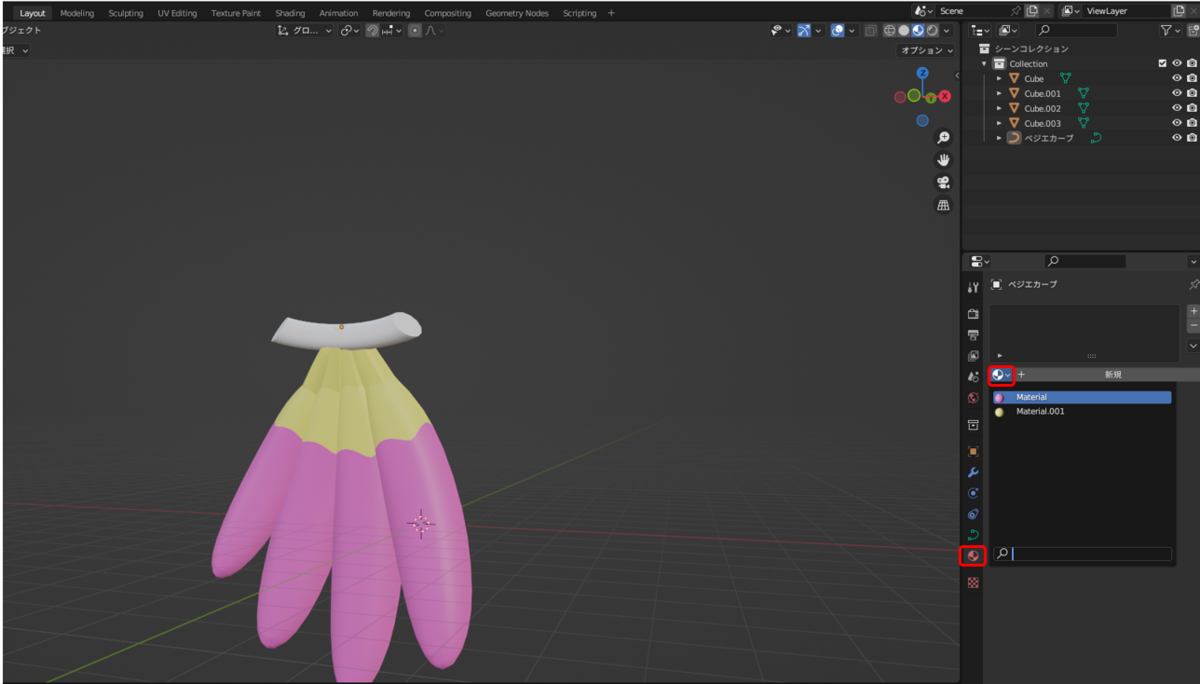Expand the Cube.002 tree item
This screenshot has width=1200, height=684.
pyautogui.click(x=999, y=109)
